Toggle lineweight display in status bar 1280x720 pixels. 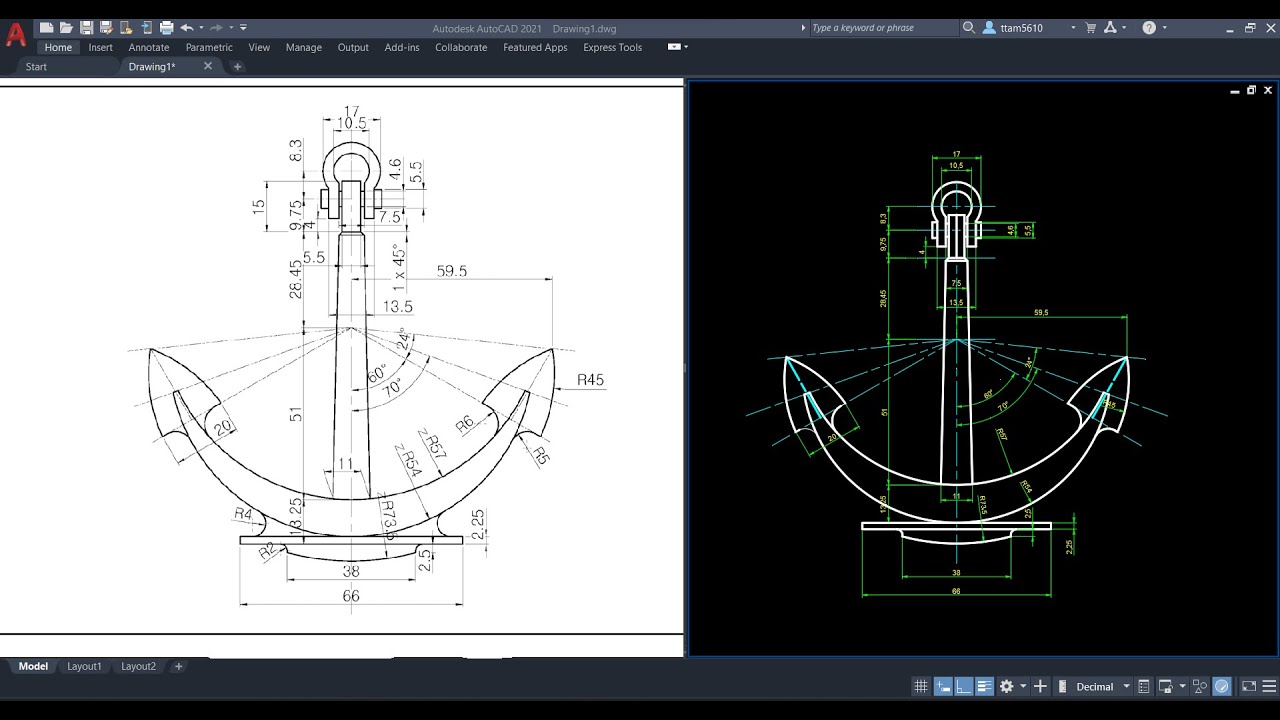985,686
